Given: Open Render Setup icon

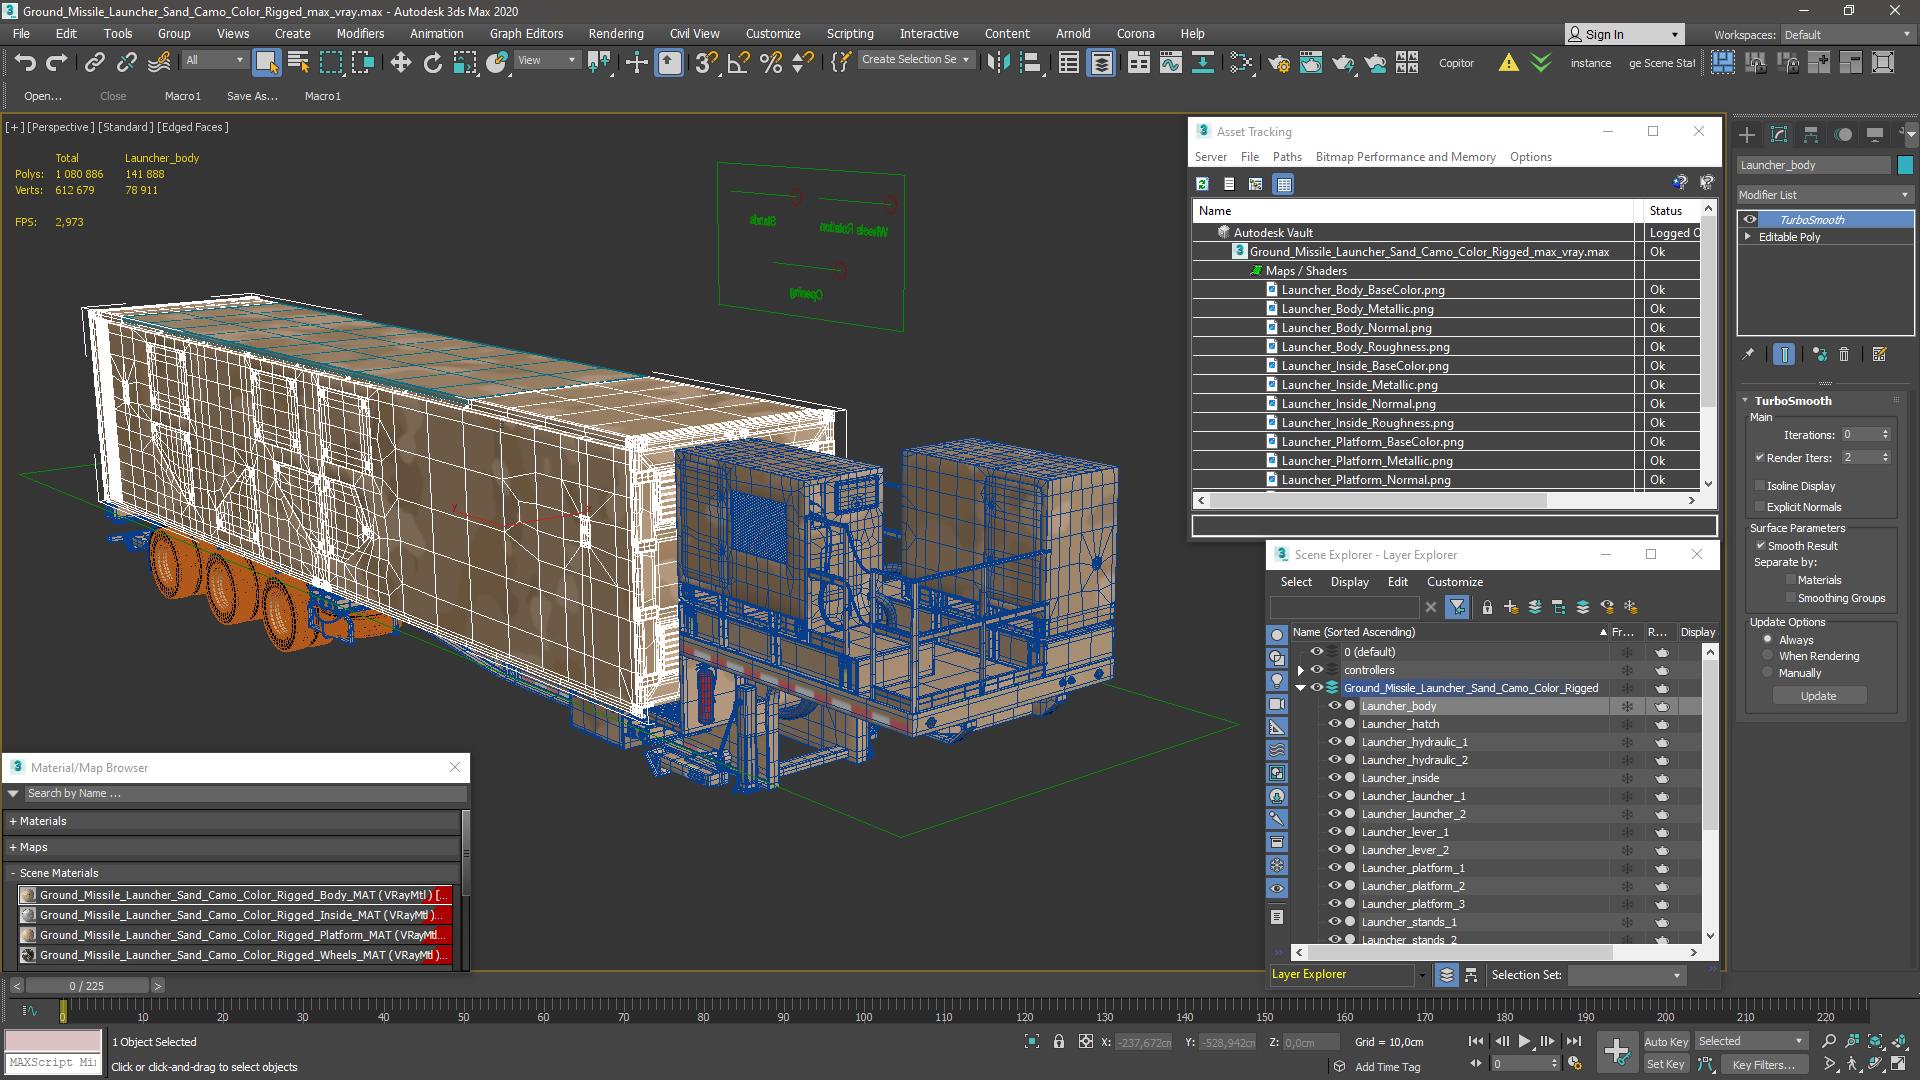Looking at the screenshot, I should pyautogui.click(x=1278, y=62).
